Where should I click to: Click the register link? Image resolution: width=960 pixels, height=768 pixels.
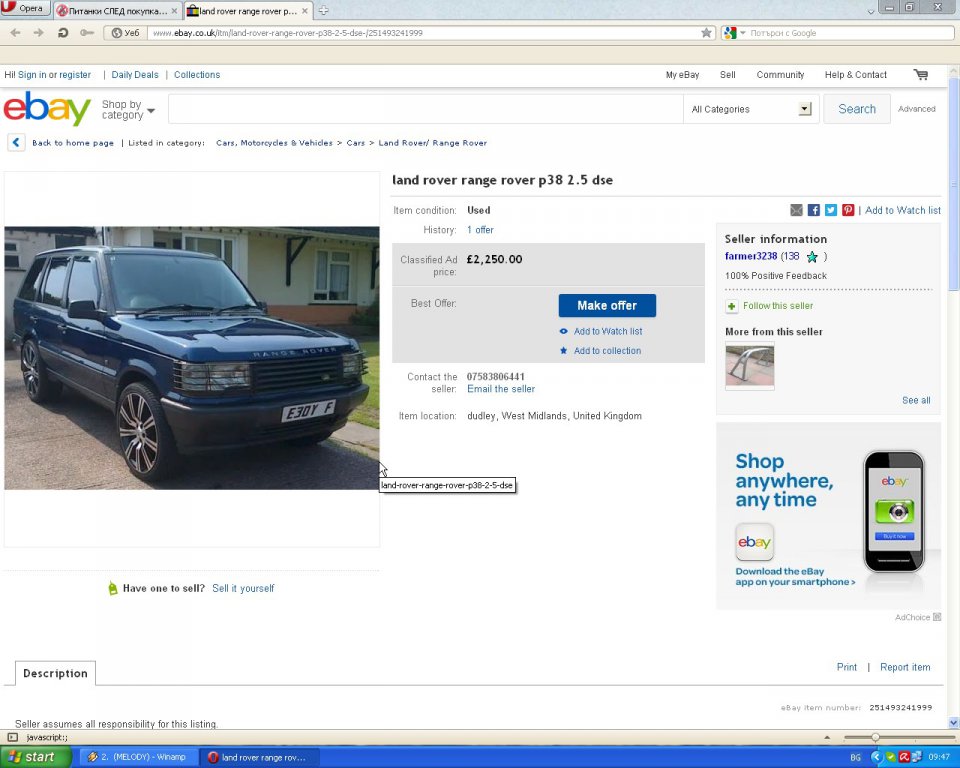pyautogui.click(x=75, y=75)
